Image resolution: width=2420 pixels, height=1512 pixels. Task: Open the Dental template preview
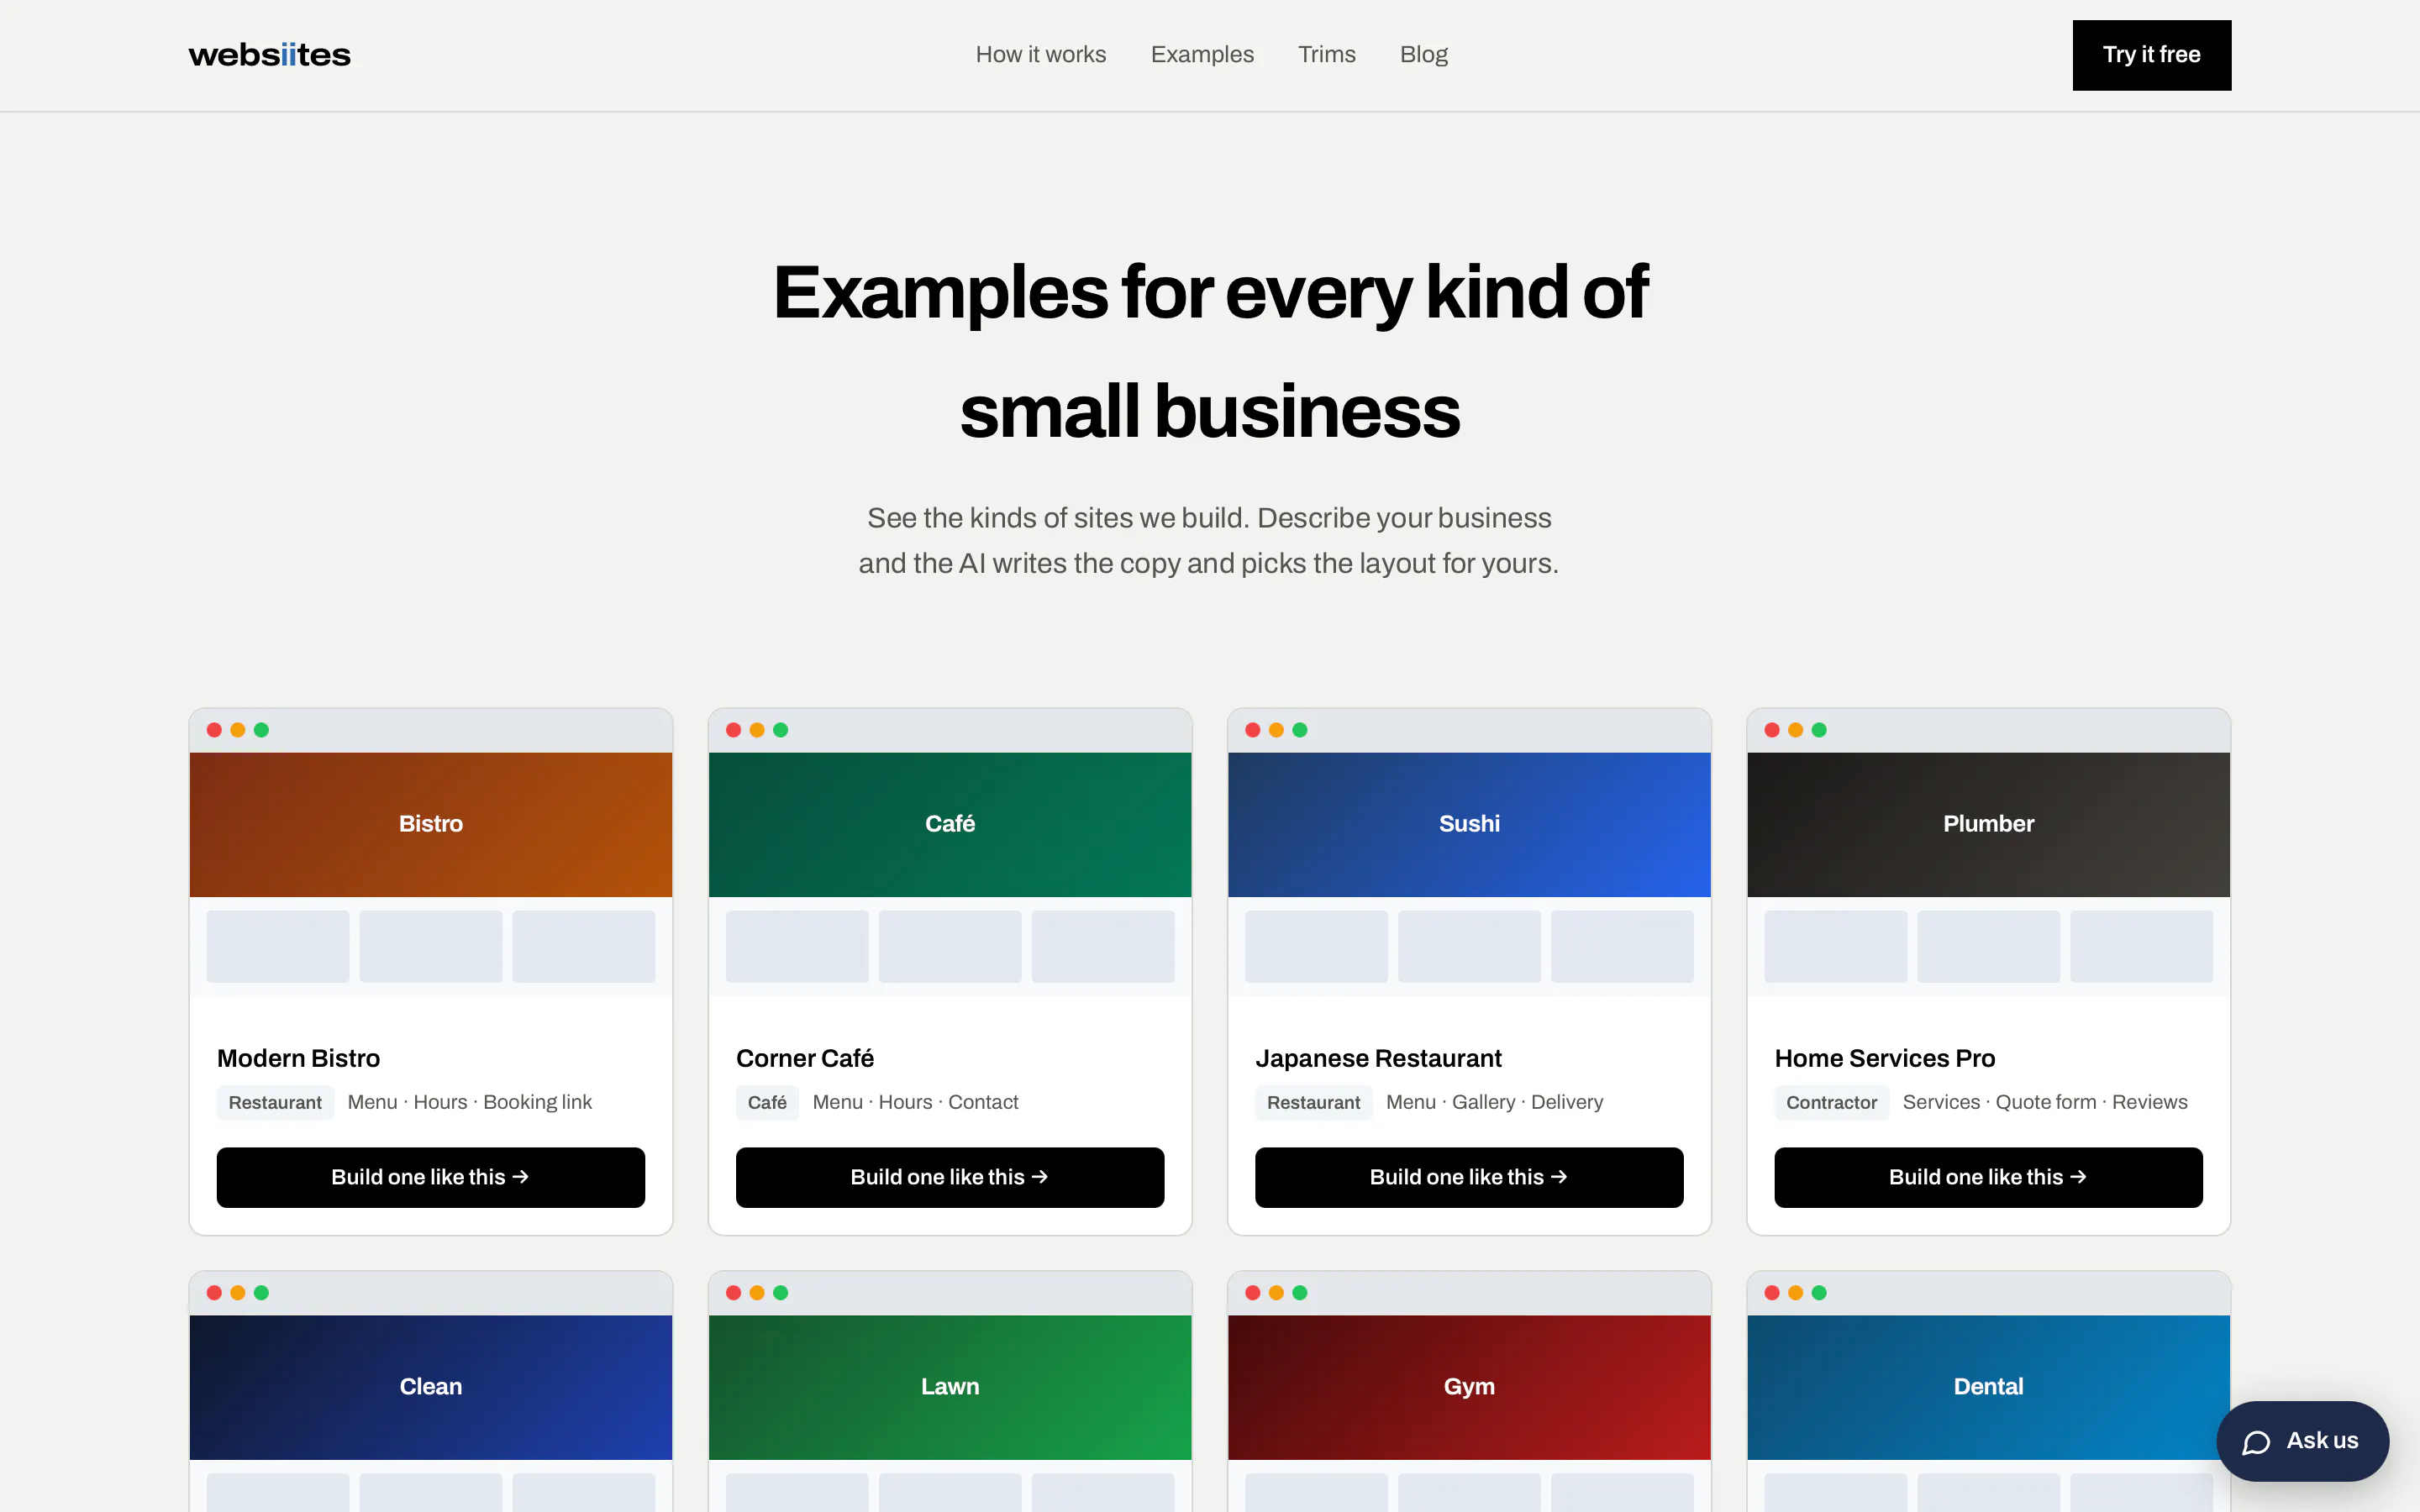click(1987, 1386)
